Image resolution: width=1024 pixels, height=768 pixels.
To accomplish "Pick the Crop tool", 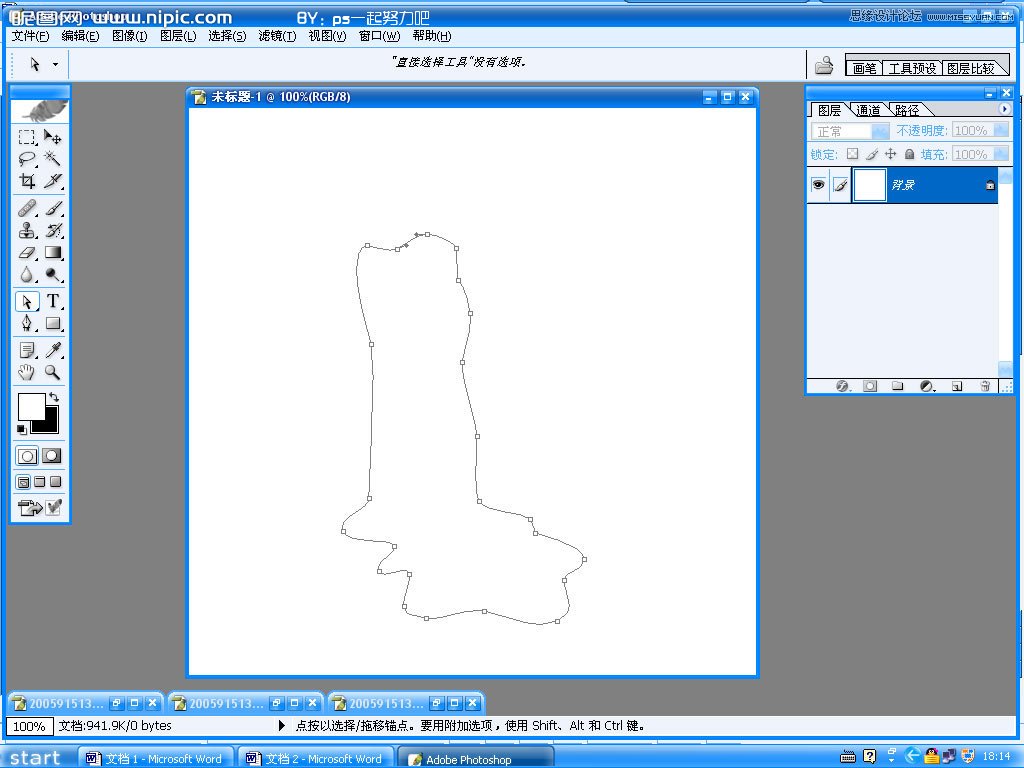I will [x=27, y=181].
